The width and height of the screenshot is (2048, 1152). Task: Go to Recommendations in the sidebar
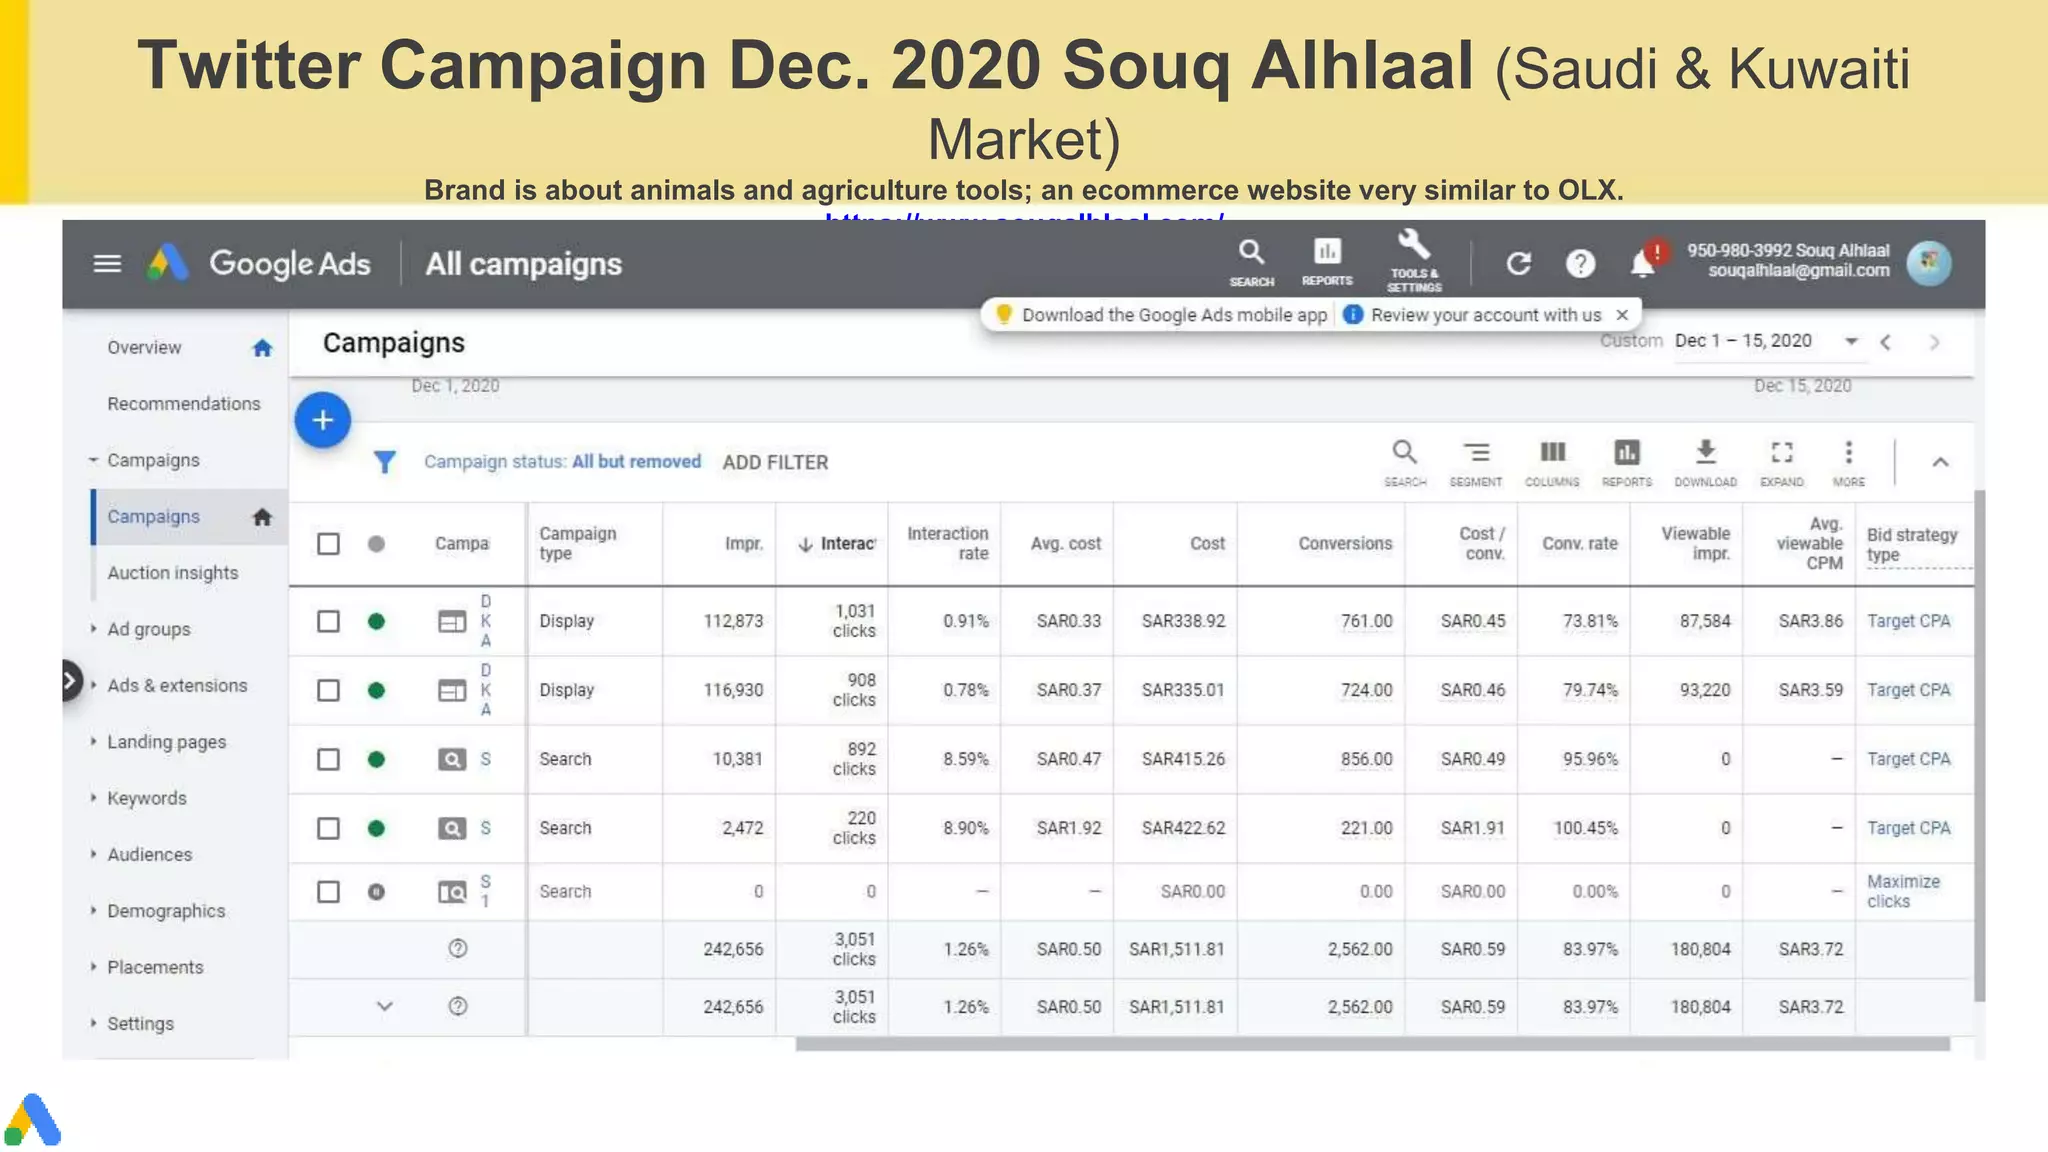point(184,404)
